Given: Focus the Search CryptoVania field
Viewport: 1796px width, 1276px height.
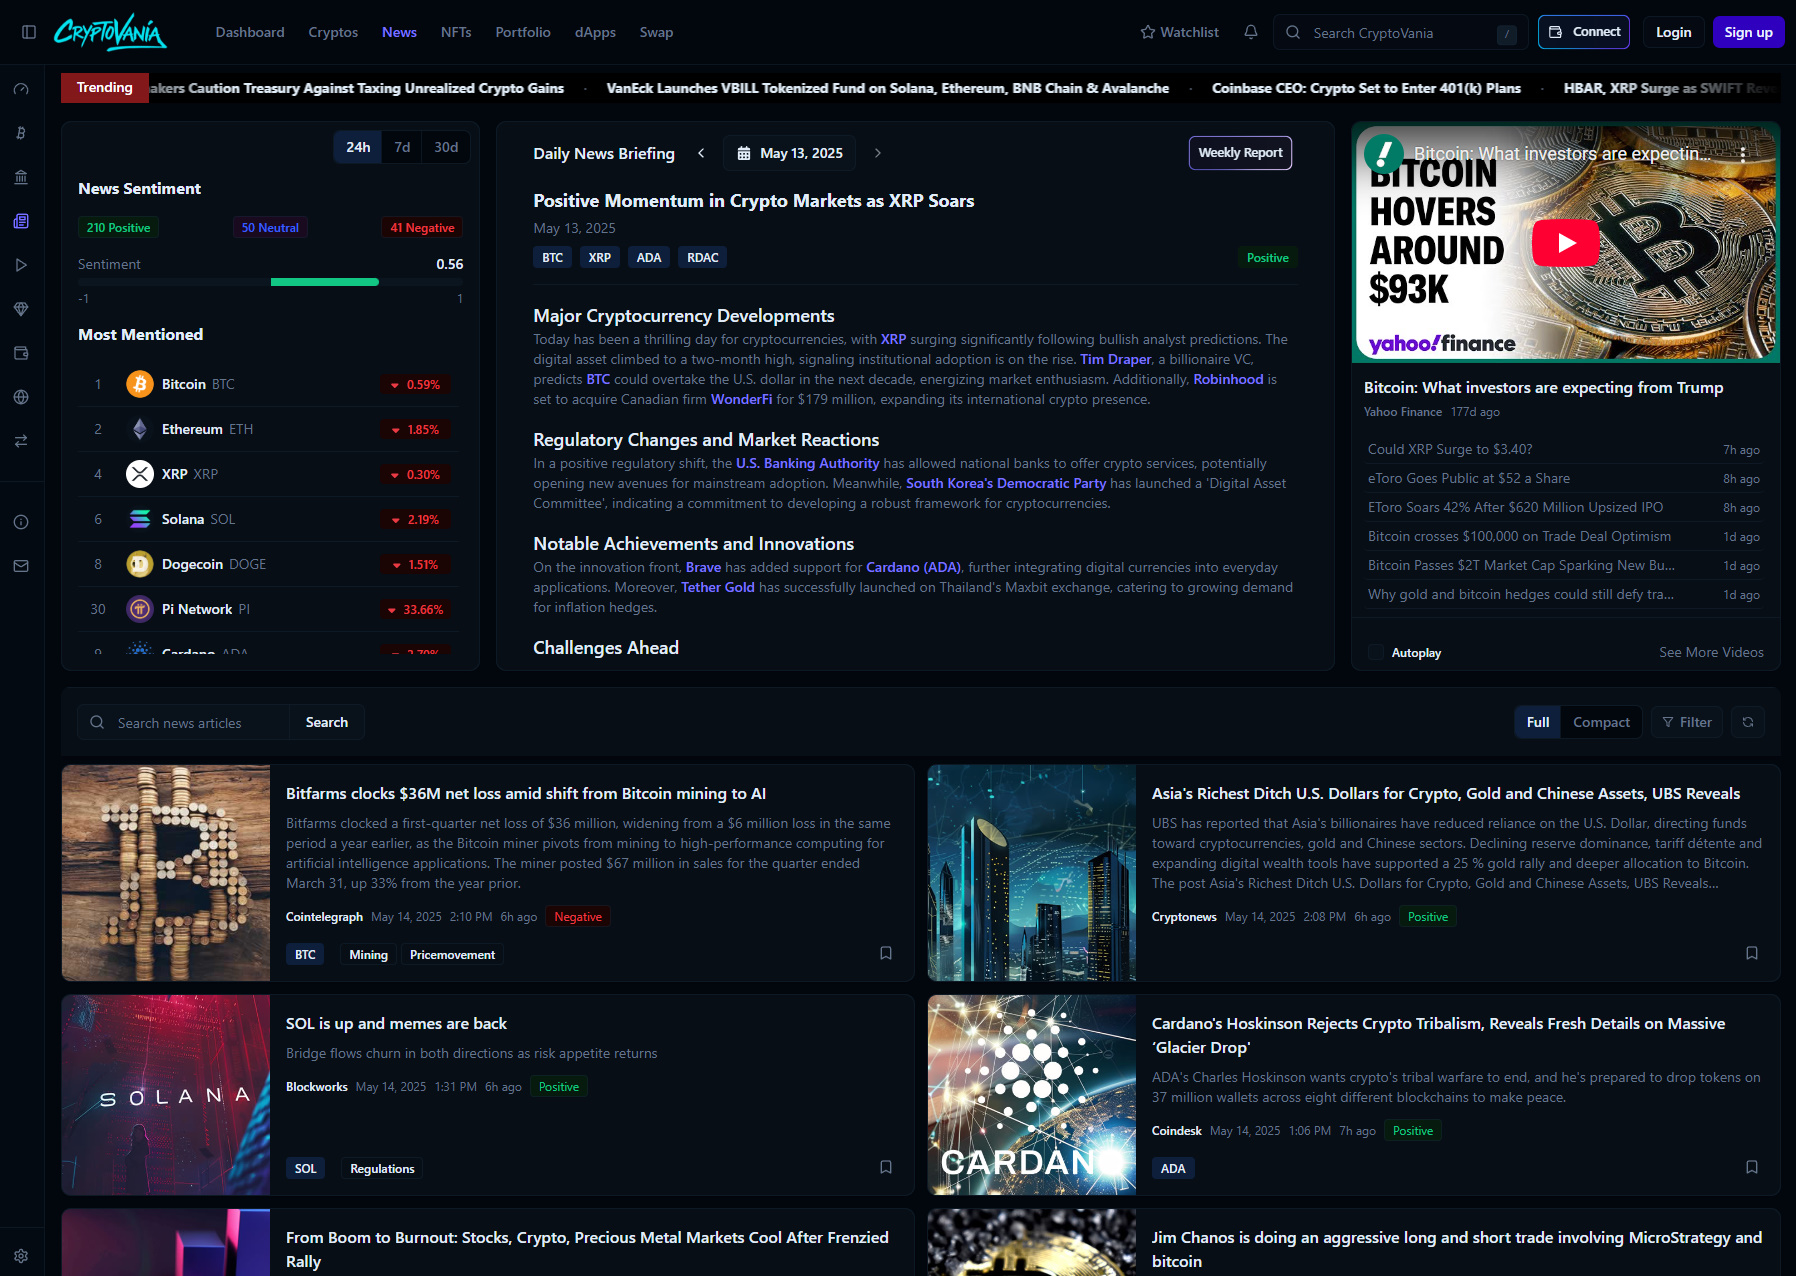Looking at the screenshot, I should point(1401,33).
